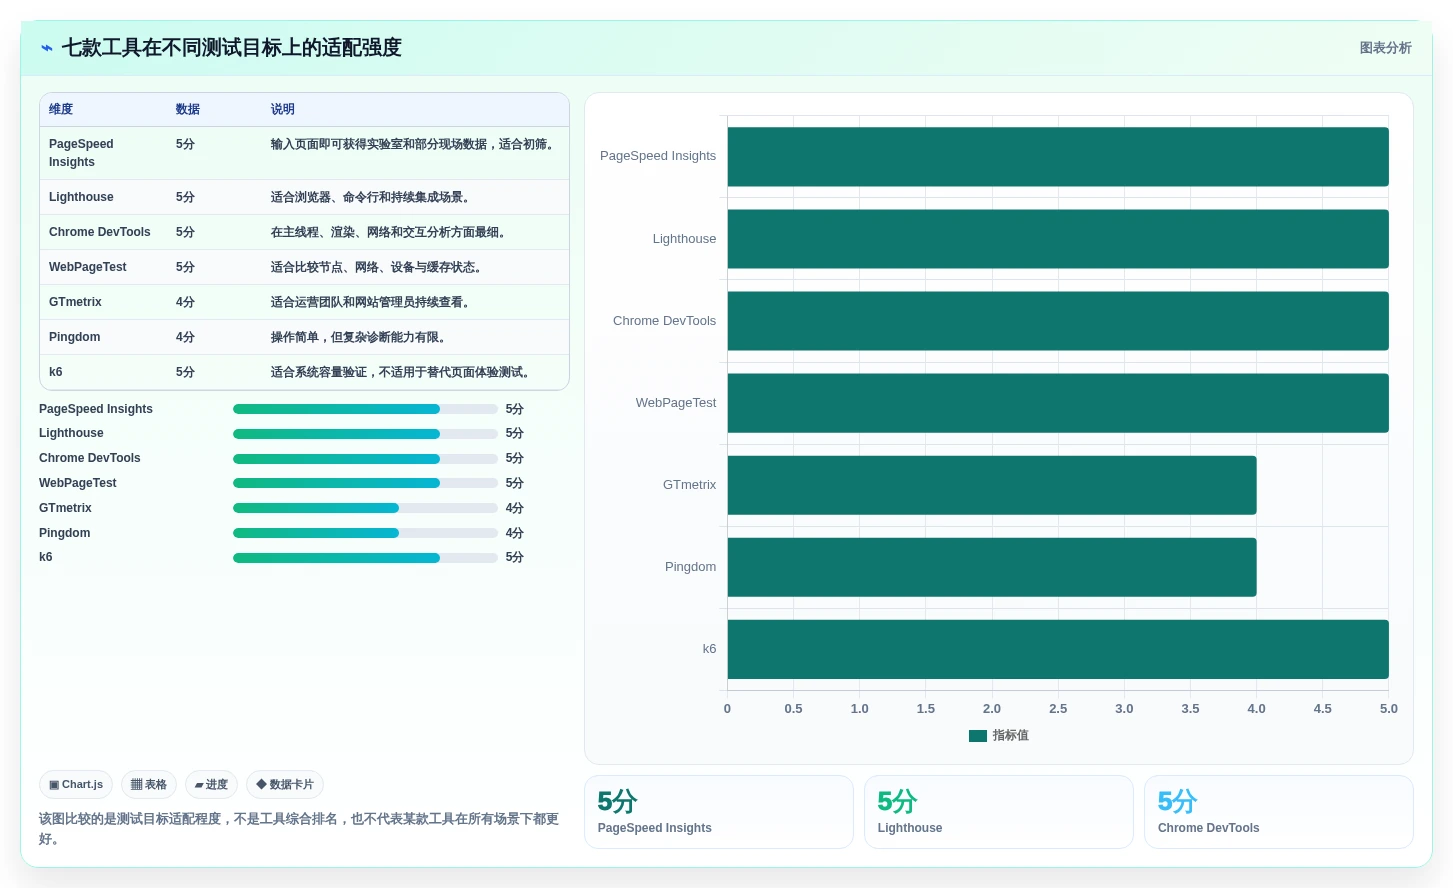
Task: Click the k6 axis label in chart
Action: 710,649
